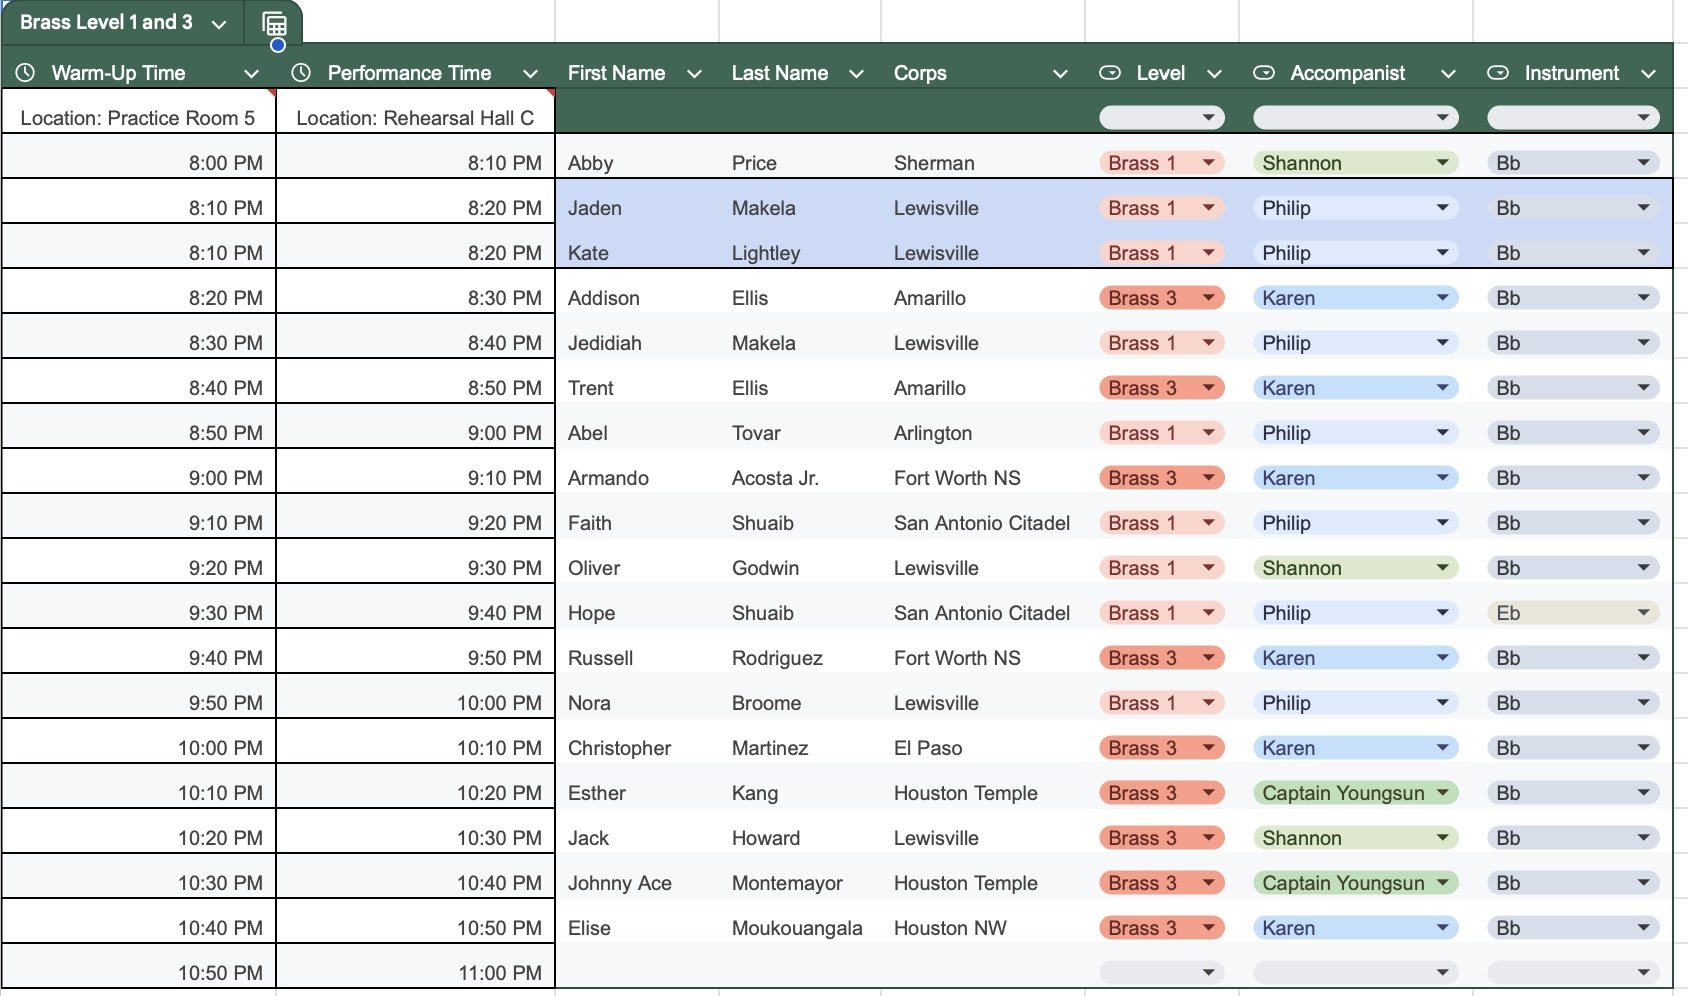Open Shannon accompanist chip for Oliver Godwin
Viewport: 1688px width, 996px height.
click(x=1356, y=568)
